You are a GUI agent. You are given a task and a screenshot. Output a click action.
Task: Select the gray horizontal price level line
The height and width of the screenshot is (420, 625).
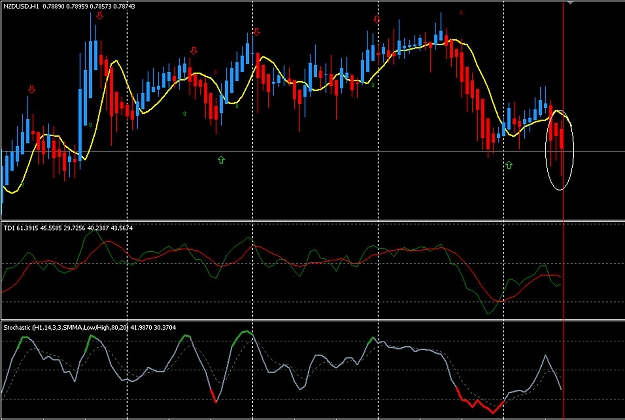[x=312, y=151]
